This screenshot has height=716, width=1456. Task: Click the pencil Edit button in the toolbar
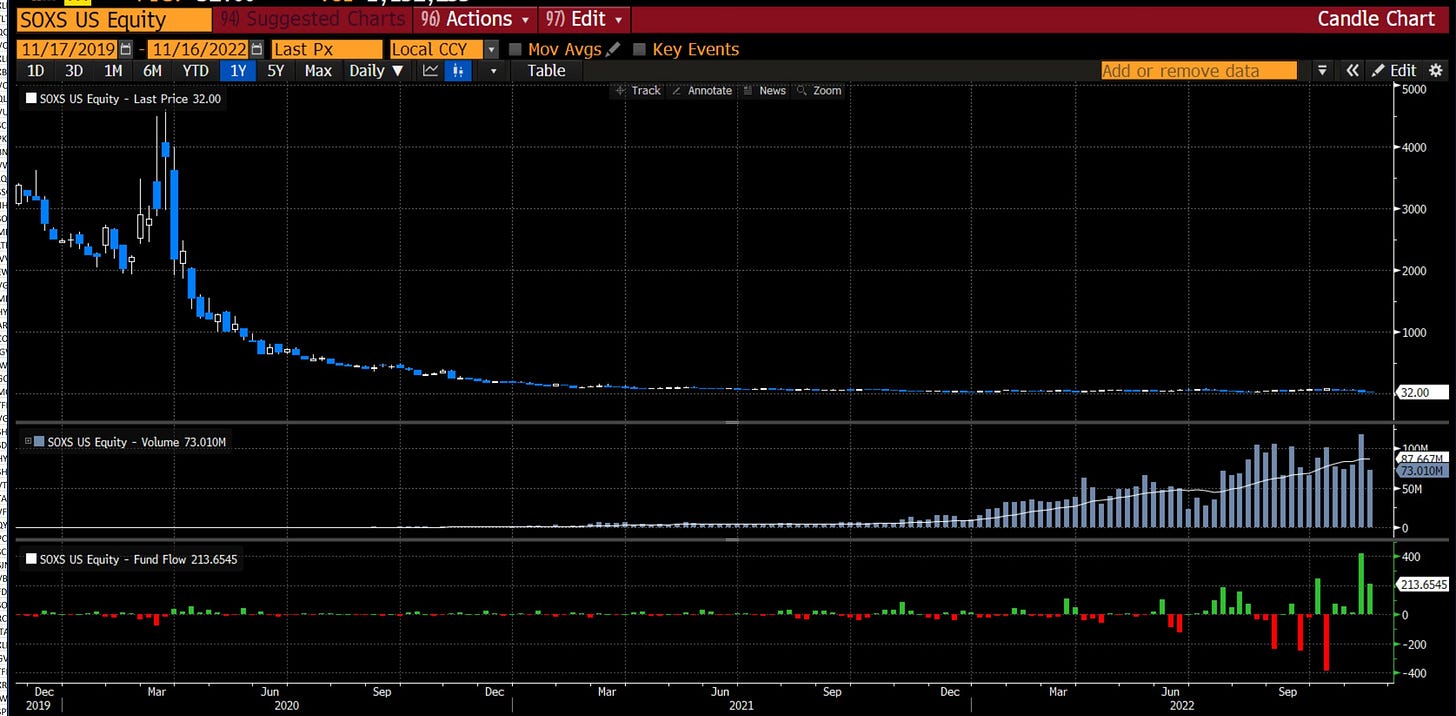click(1394, 70)
